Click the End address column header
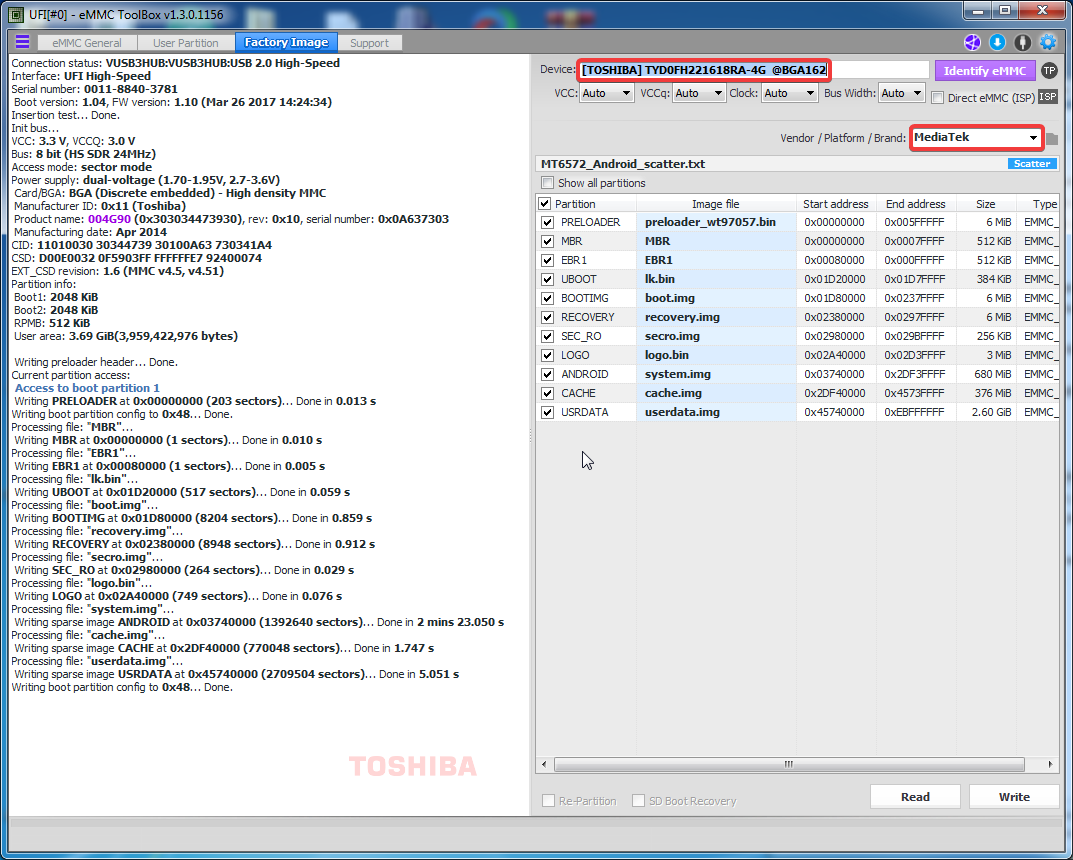 (916, 204)
